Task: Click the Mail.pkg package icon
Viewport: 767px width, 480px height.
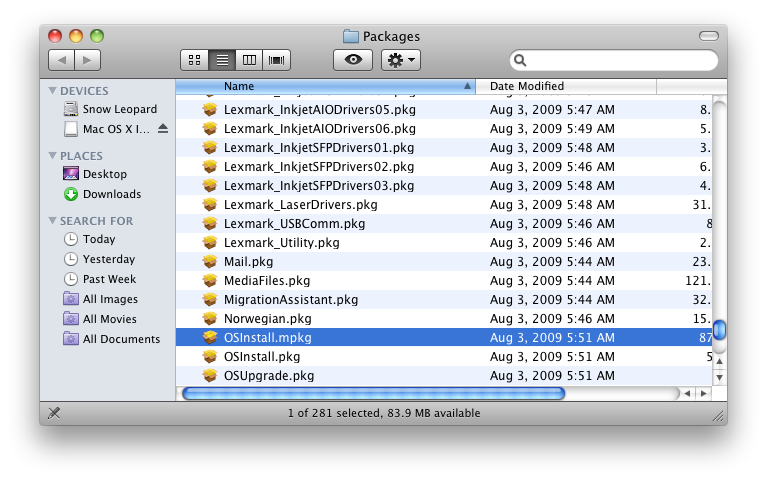Action: point(210,262)
